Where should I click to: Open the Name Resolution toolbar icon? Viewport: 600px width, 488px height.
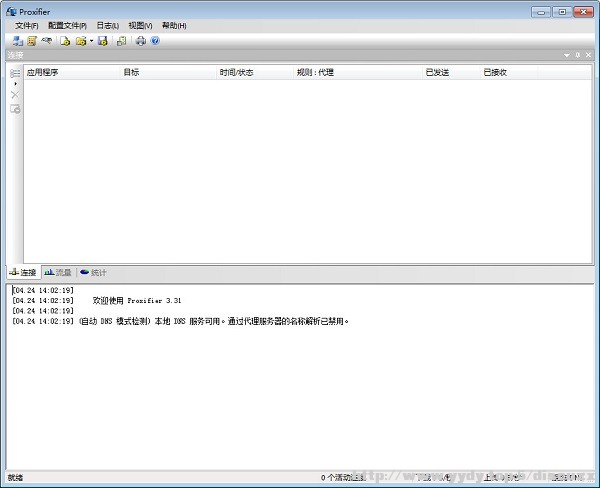point(47,40)
